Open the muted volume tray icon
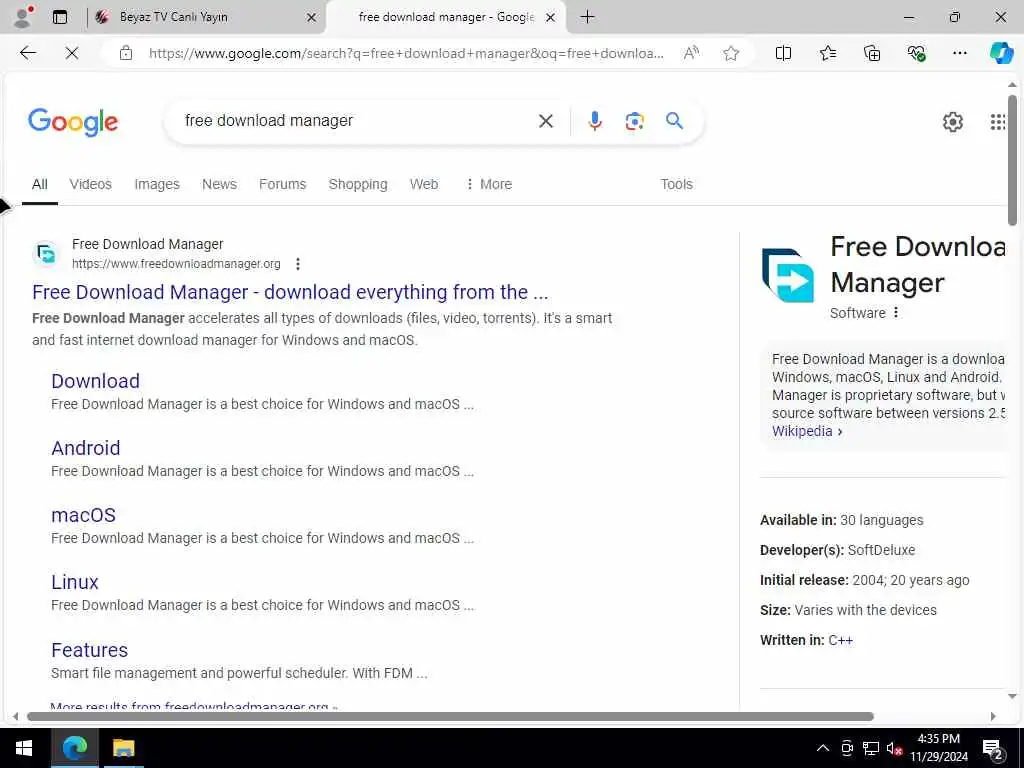The width and height of the screenshot is (1024, 768). (x=895, y=748)
